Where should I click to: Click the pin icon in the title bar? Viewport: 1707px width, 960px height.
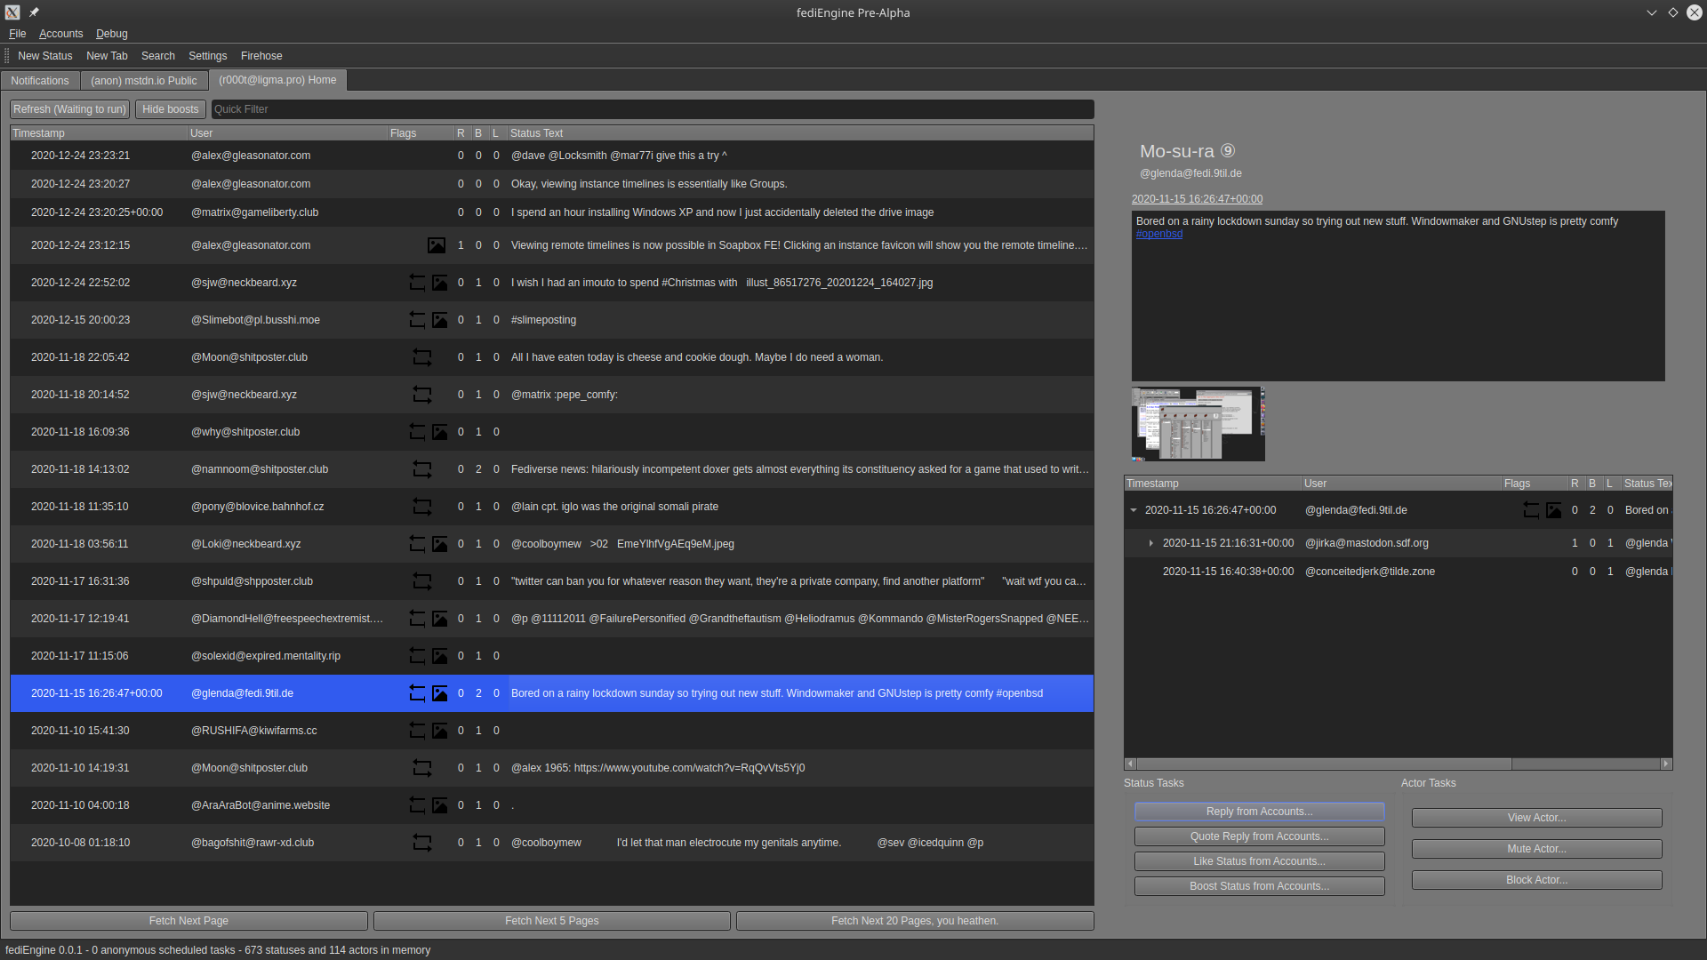coord(34,12)
